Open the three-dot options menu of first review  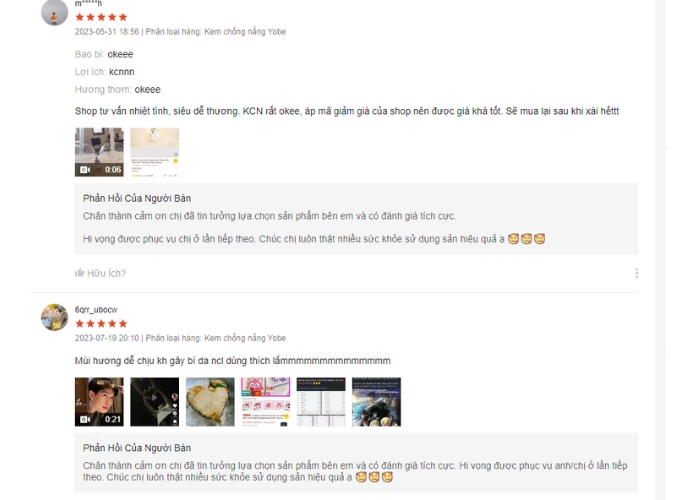[637, 273]
